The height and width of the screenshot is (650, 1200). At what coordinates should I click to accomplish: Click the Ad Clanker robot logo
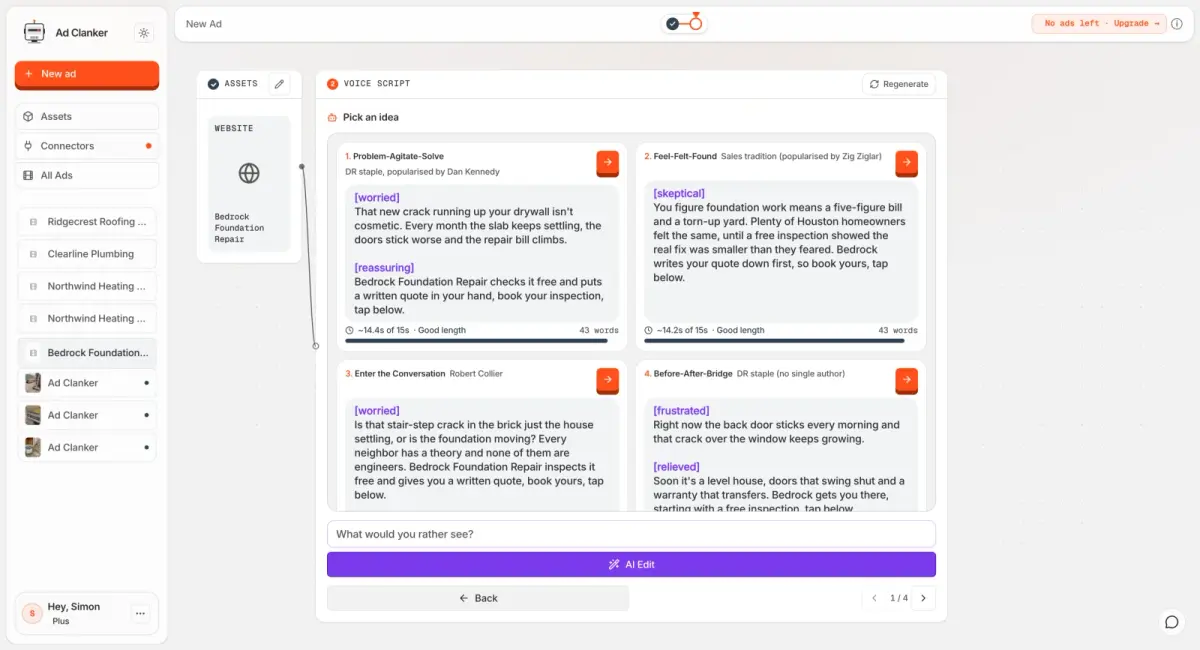click(34, 33)
